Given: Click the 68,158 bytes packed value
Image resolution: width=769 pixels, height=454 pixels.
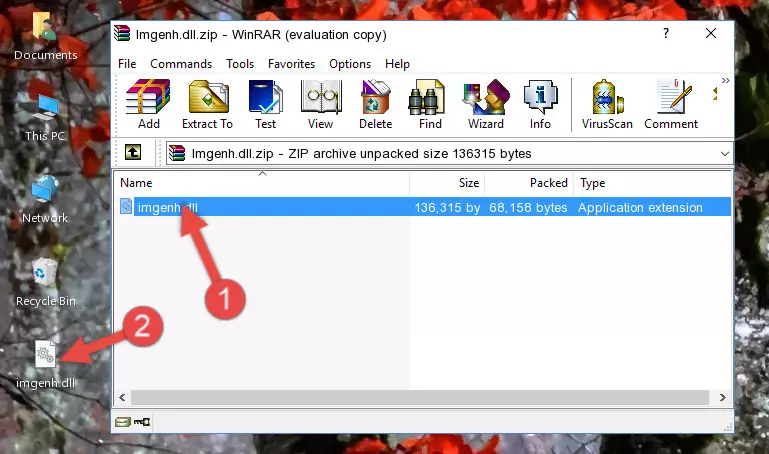Looking at the screenshot, I should point(528,207).
